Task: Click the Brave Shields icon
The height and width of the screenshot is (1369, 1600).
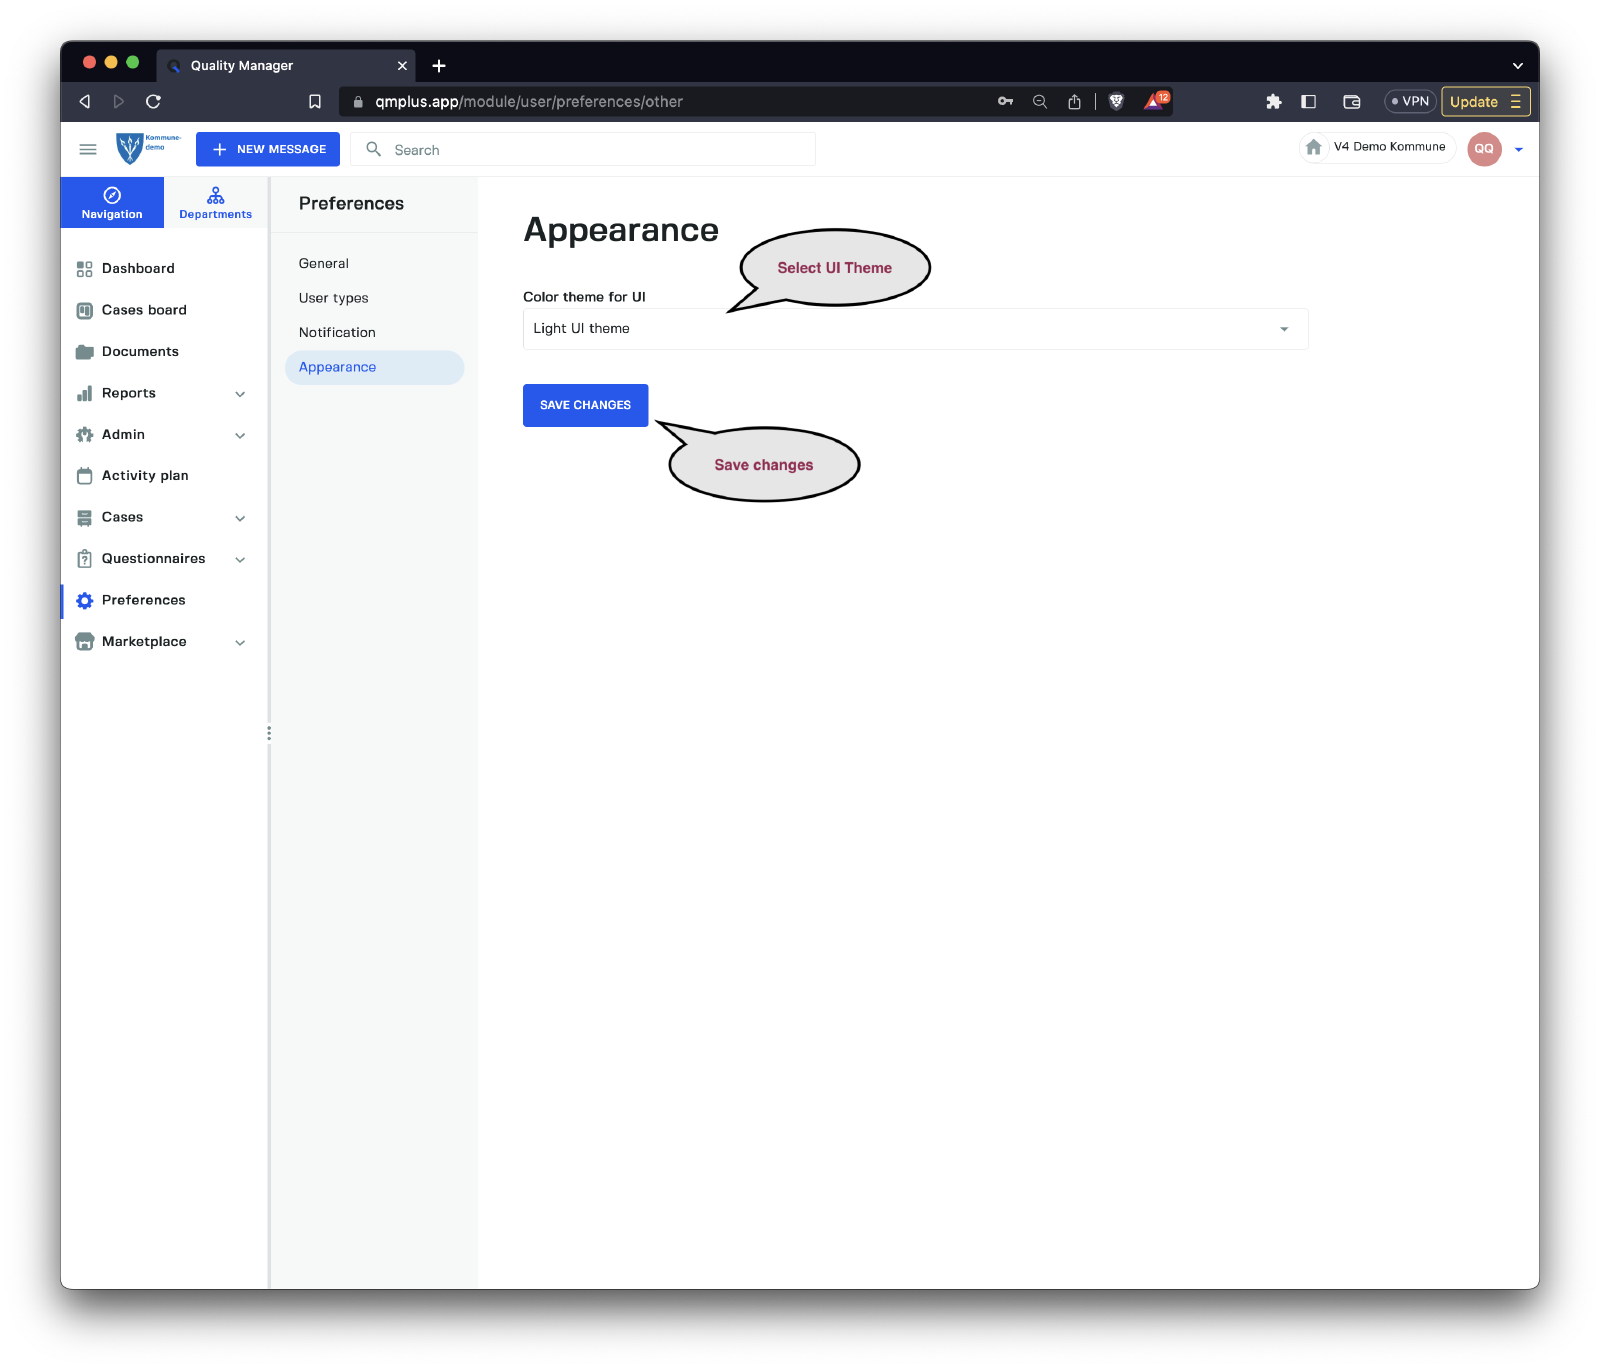Action: tap(1116, 101)
